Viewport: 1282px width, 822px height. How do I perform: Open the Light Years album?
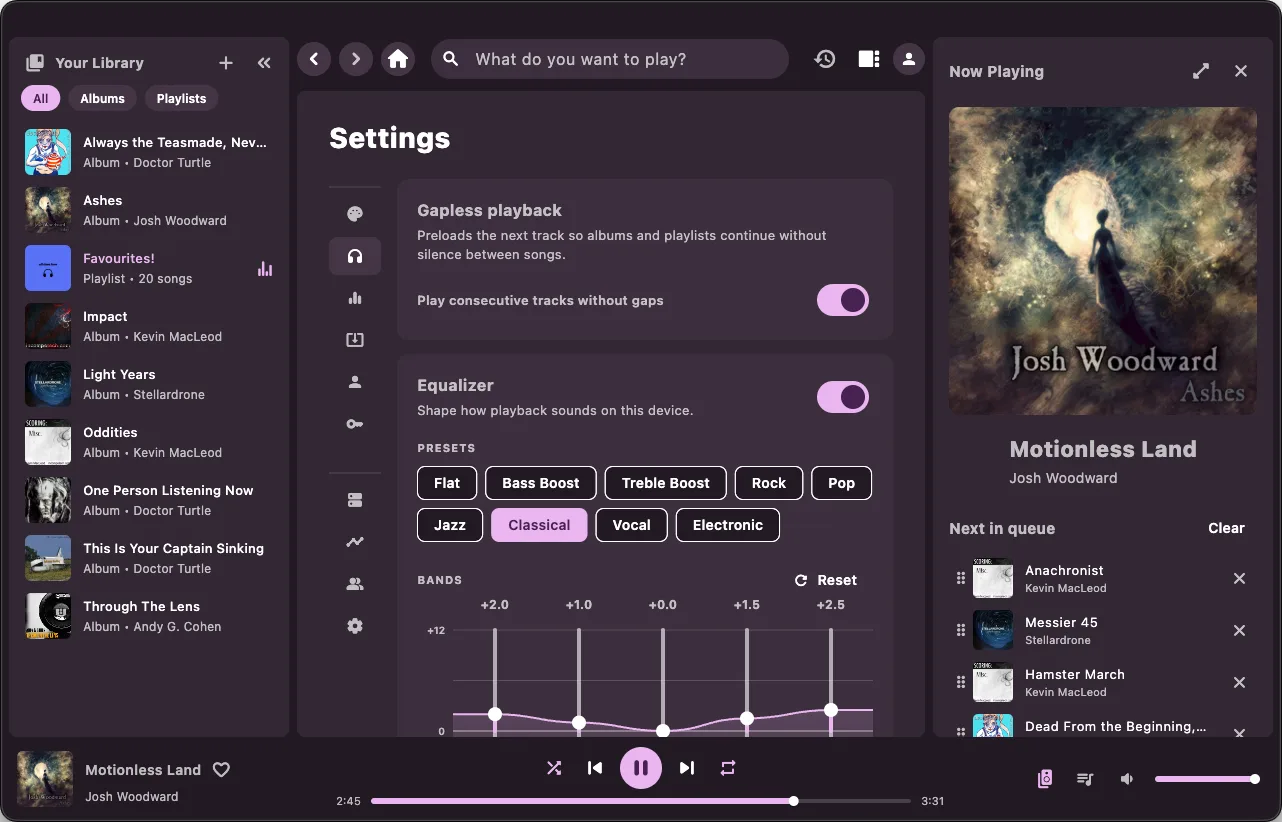pos(149,384)
